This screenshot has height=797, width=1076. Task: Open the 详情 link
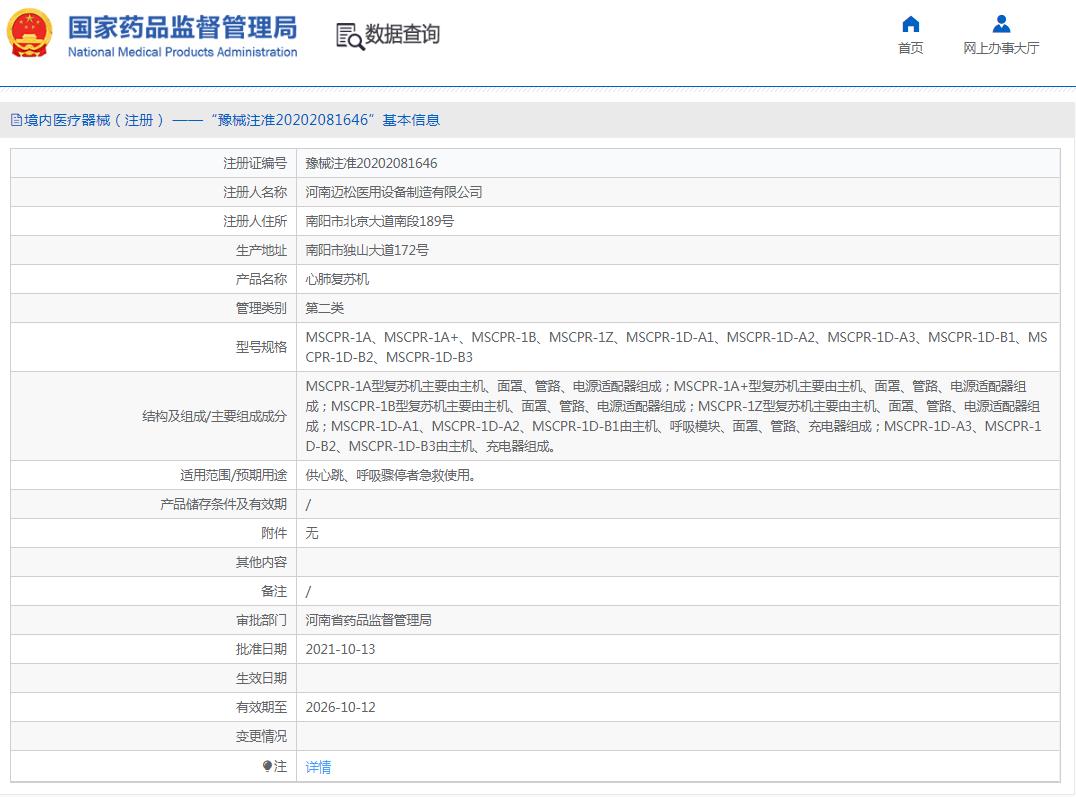[x=318, y=767]
